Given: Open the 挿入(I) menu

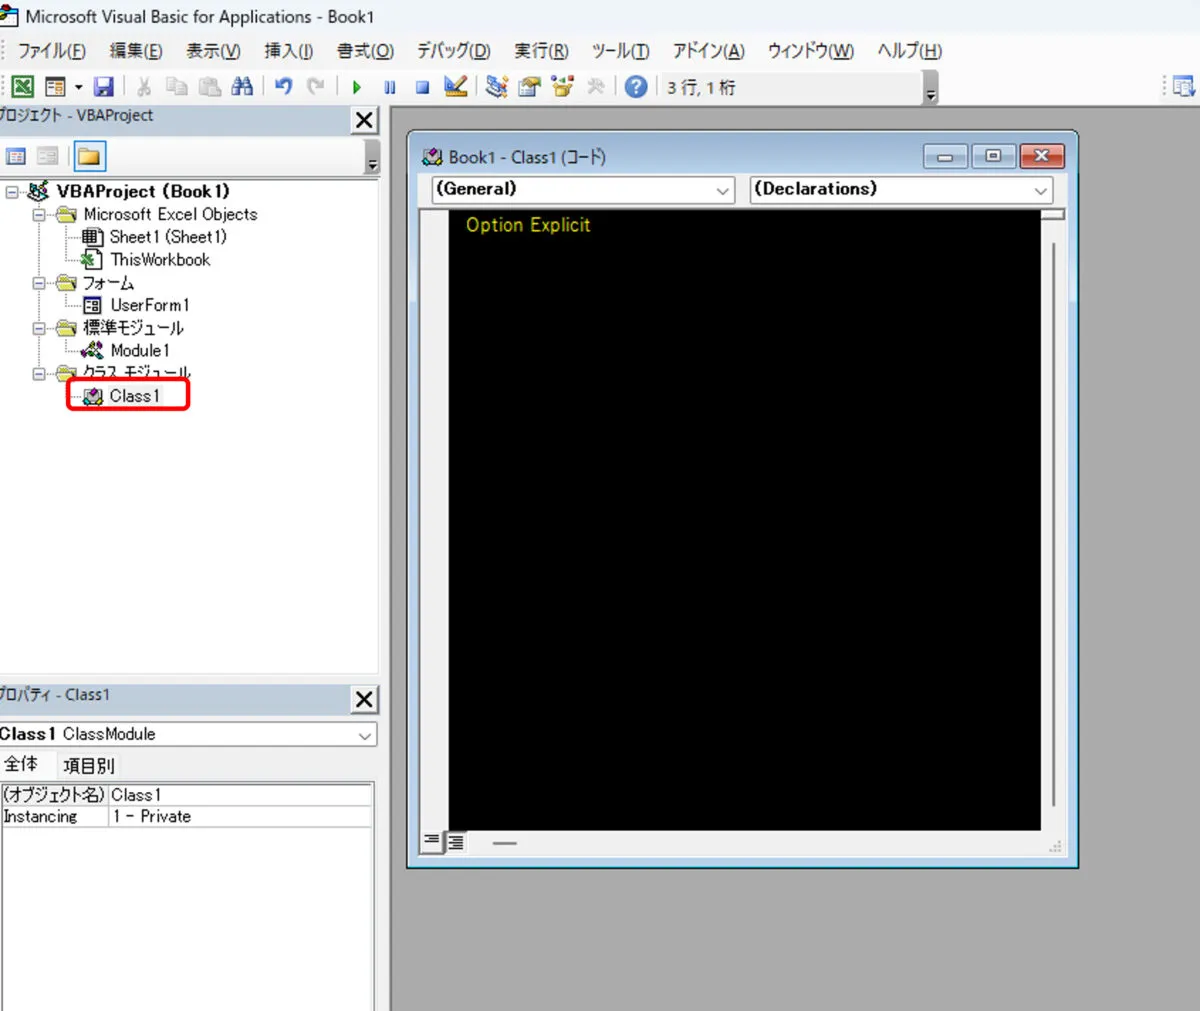Looking at the screenshot, I should (x=288, y=51).
